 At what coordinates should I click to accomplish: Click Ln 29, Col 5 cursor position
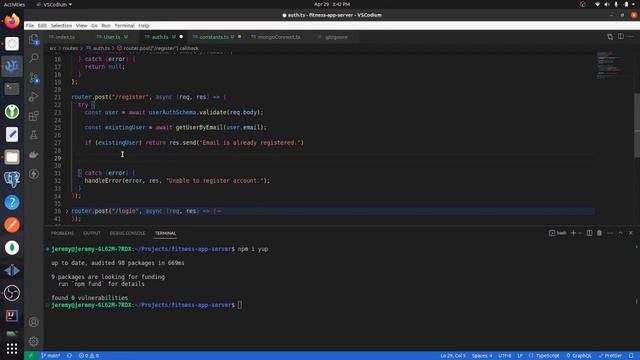pyautogui.click(x=453, y=356)
